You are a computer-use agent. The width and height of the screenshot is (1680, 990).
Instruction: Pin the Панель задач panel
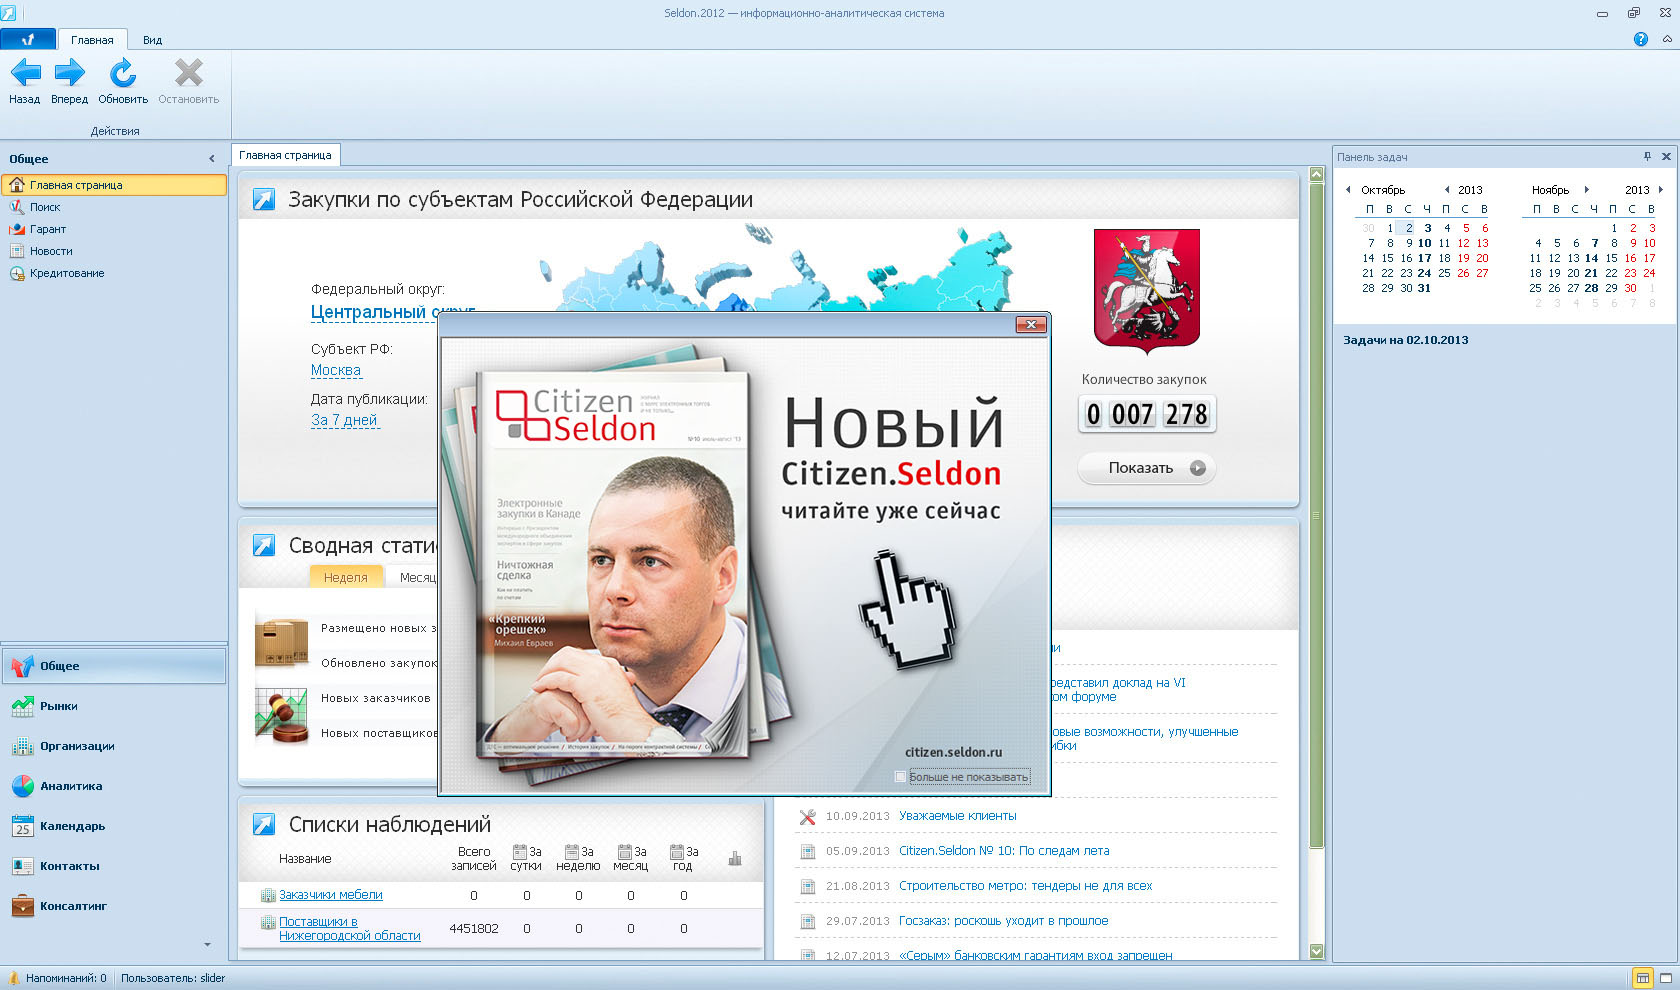[1647, 156]
